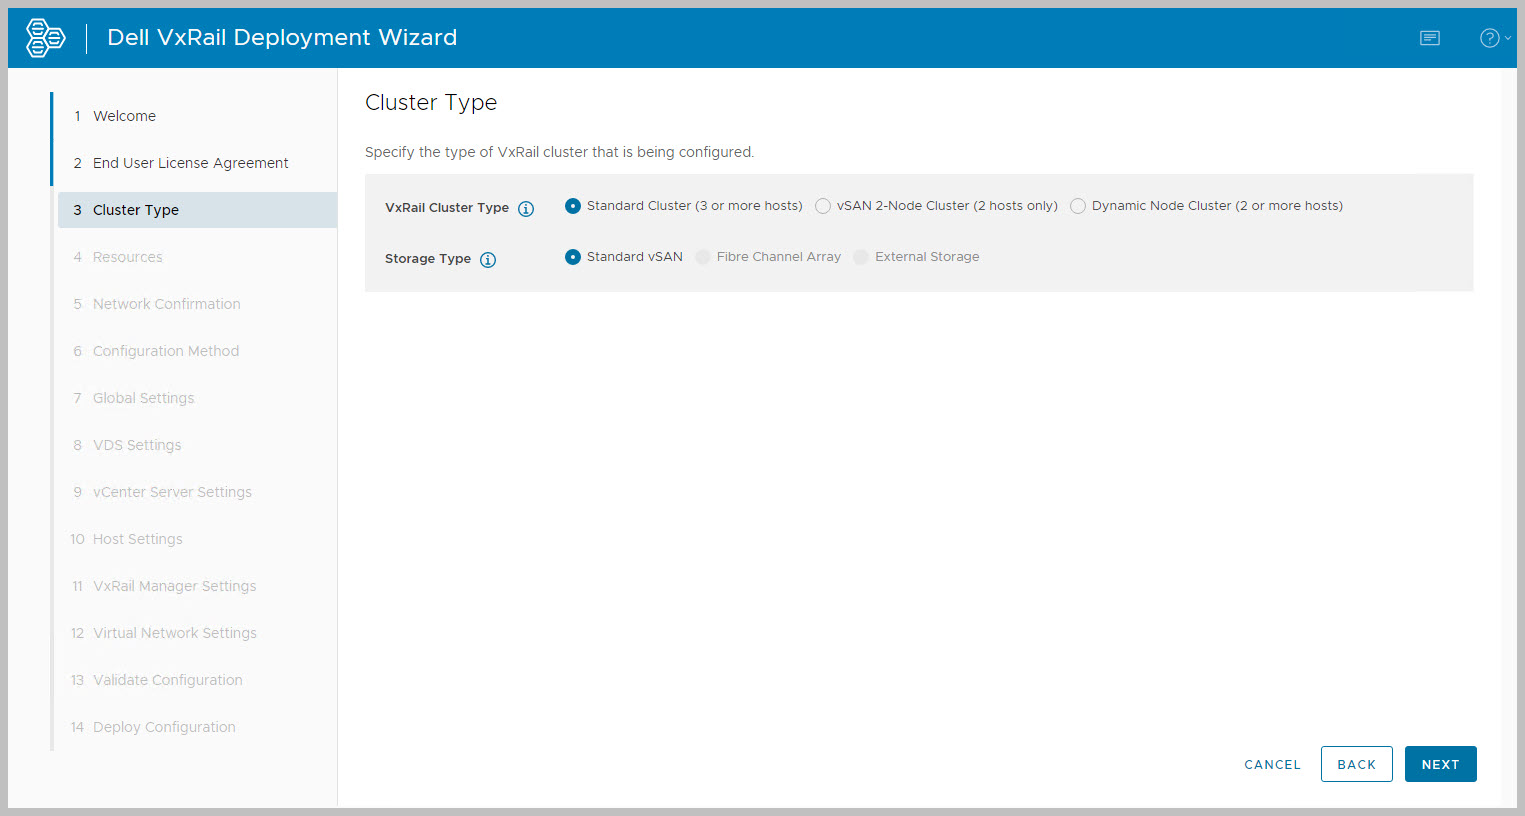Select Standard vSAN storage type

[573, 257]
